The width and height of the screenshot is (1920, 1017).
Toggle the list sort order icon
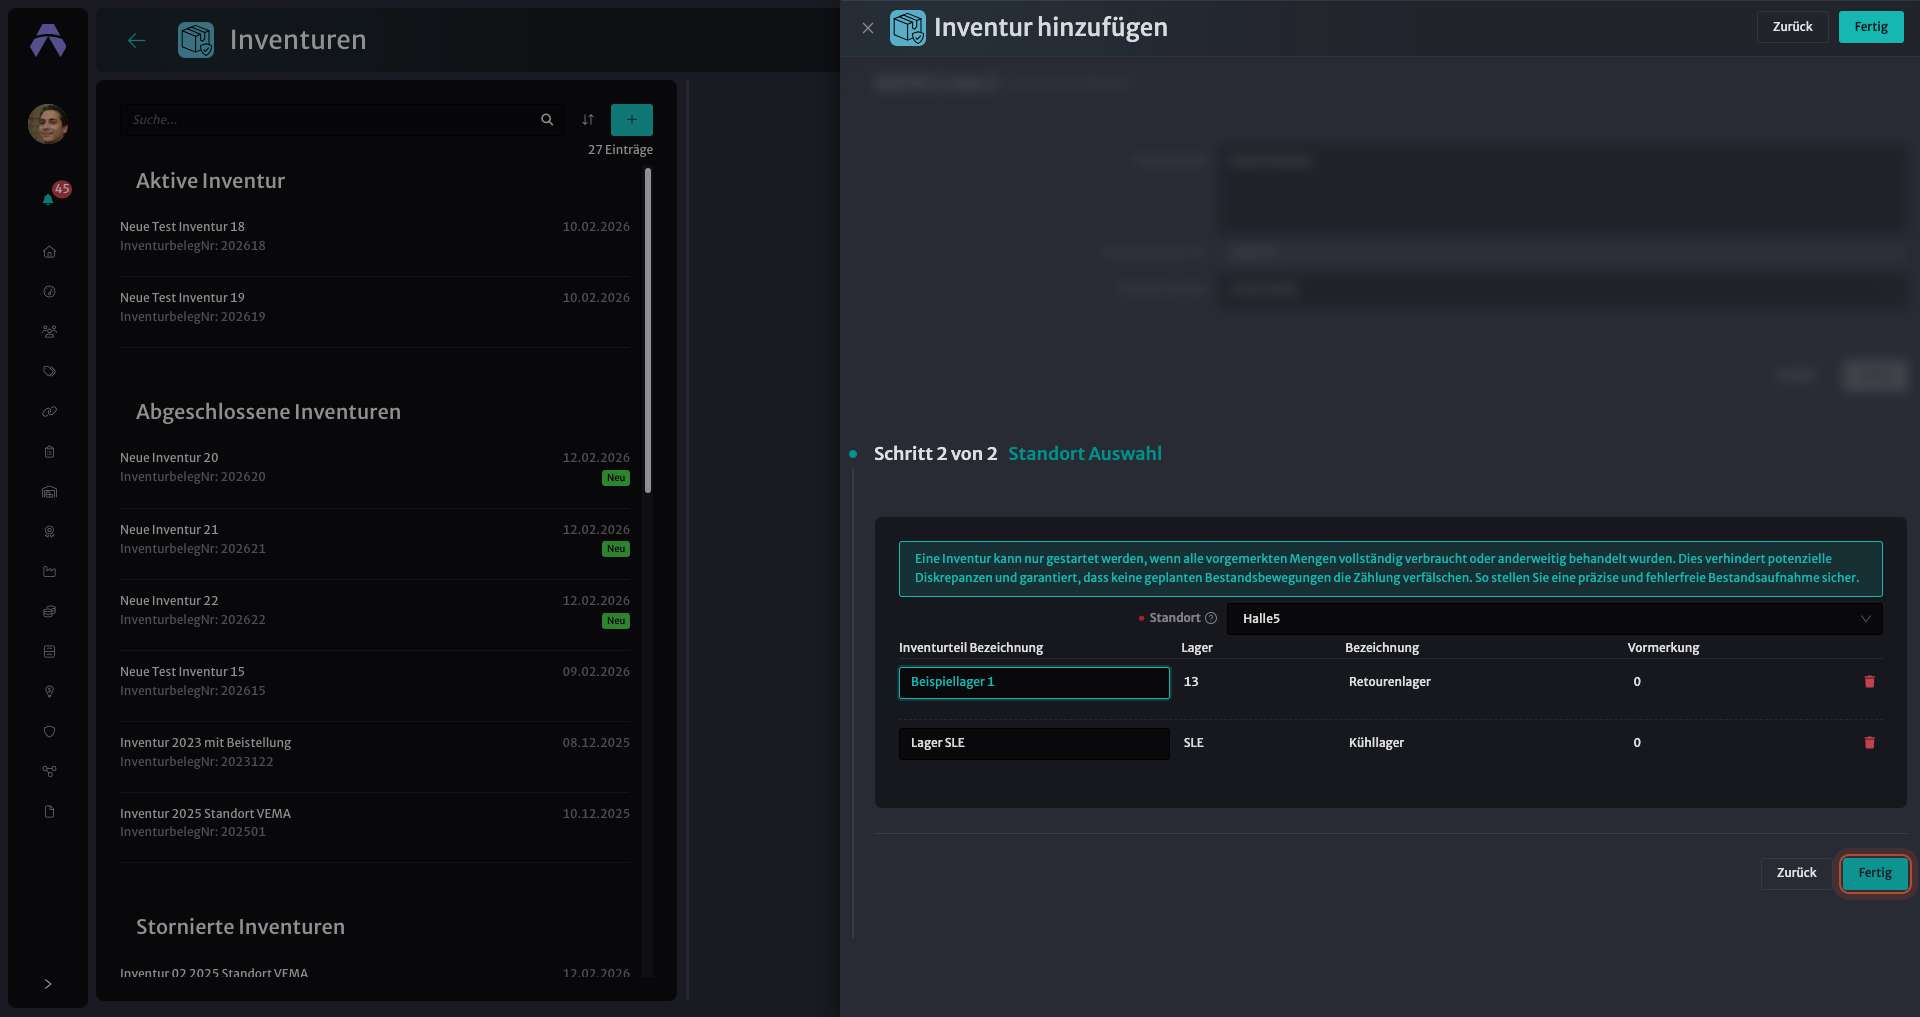[588, 120]
